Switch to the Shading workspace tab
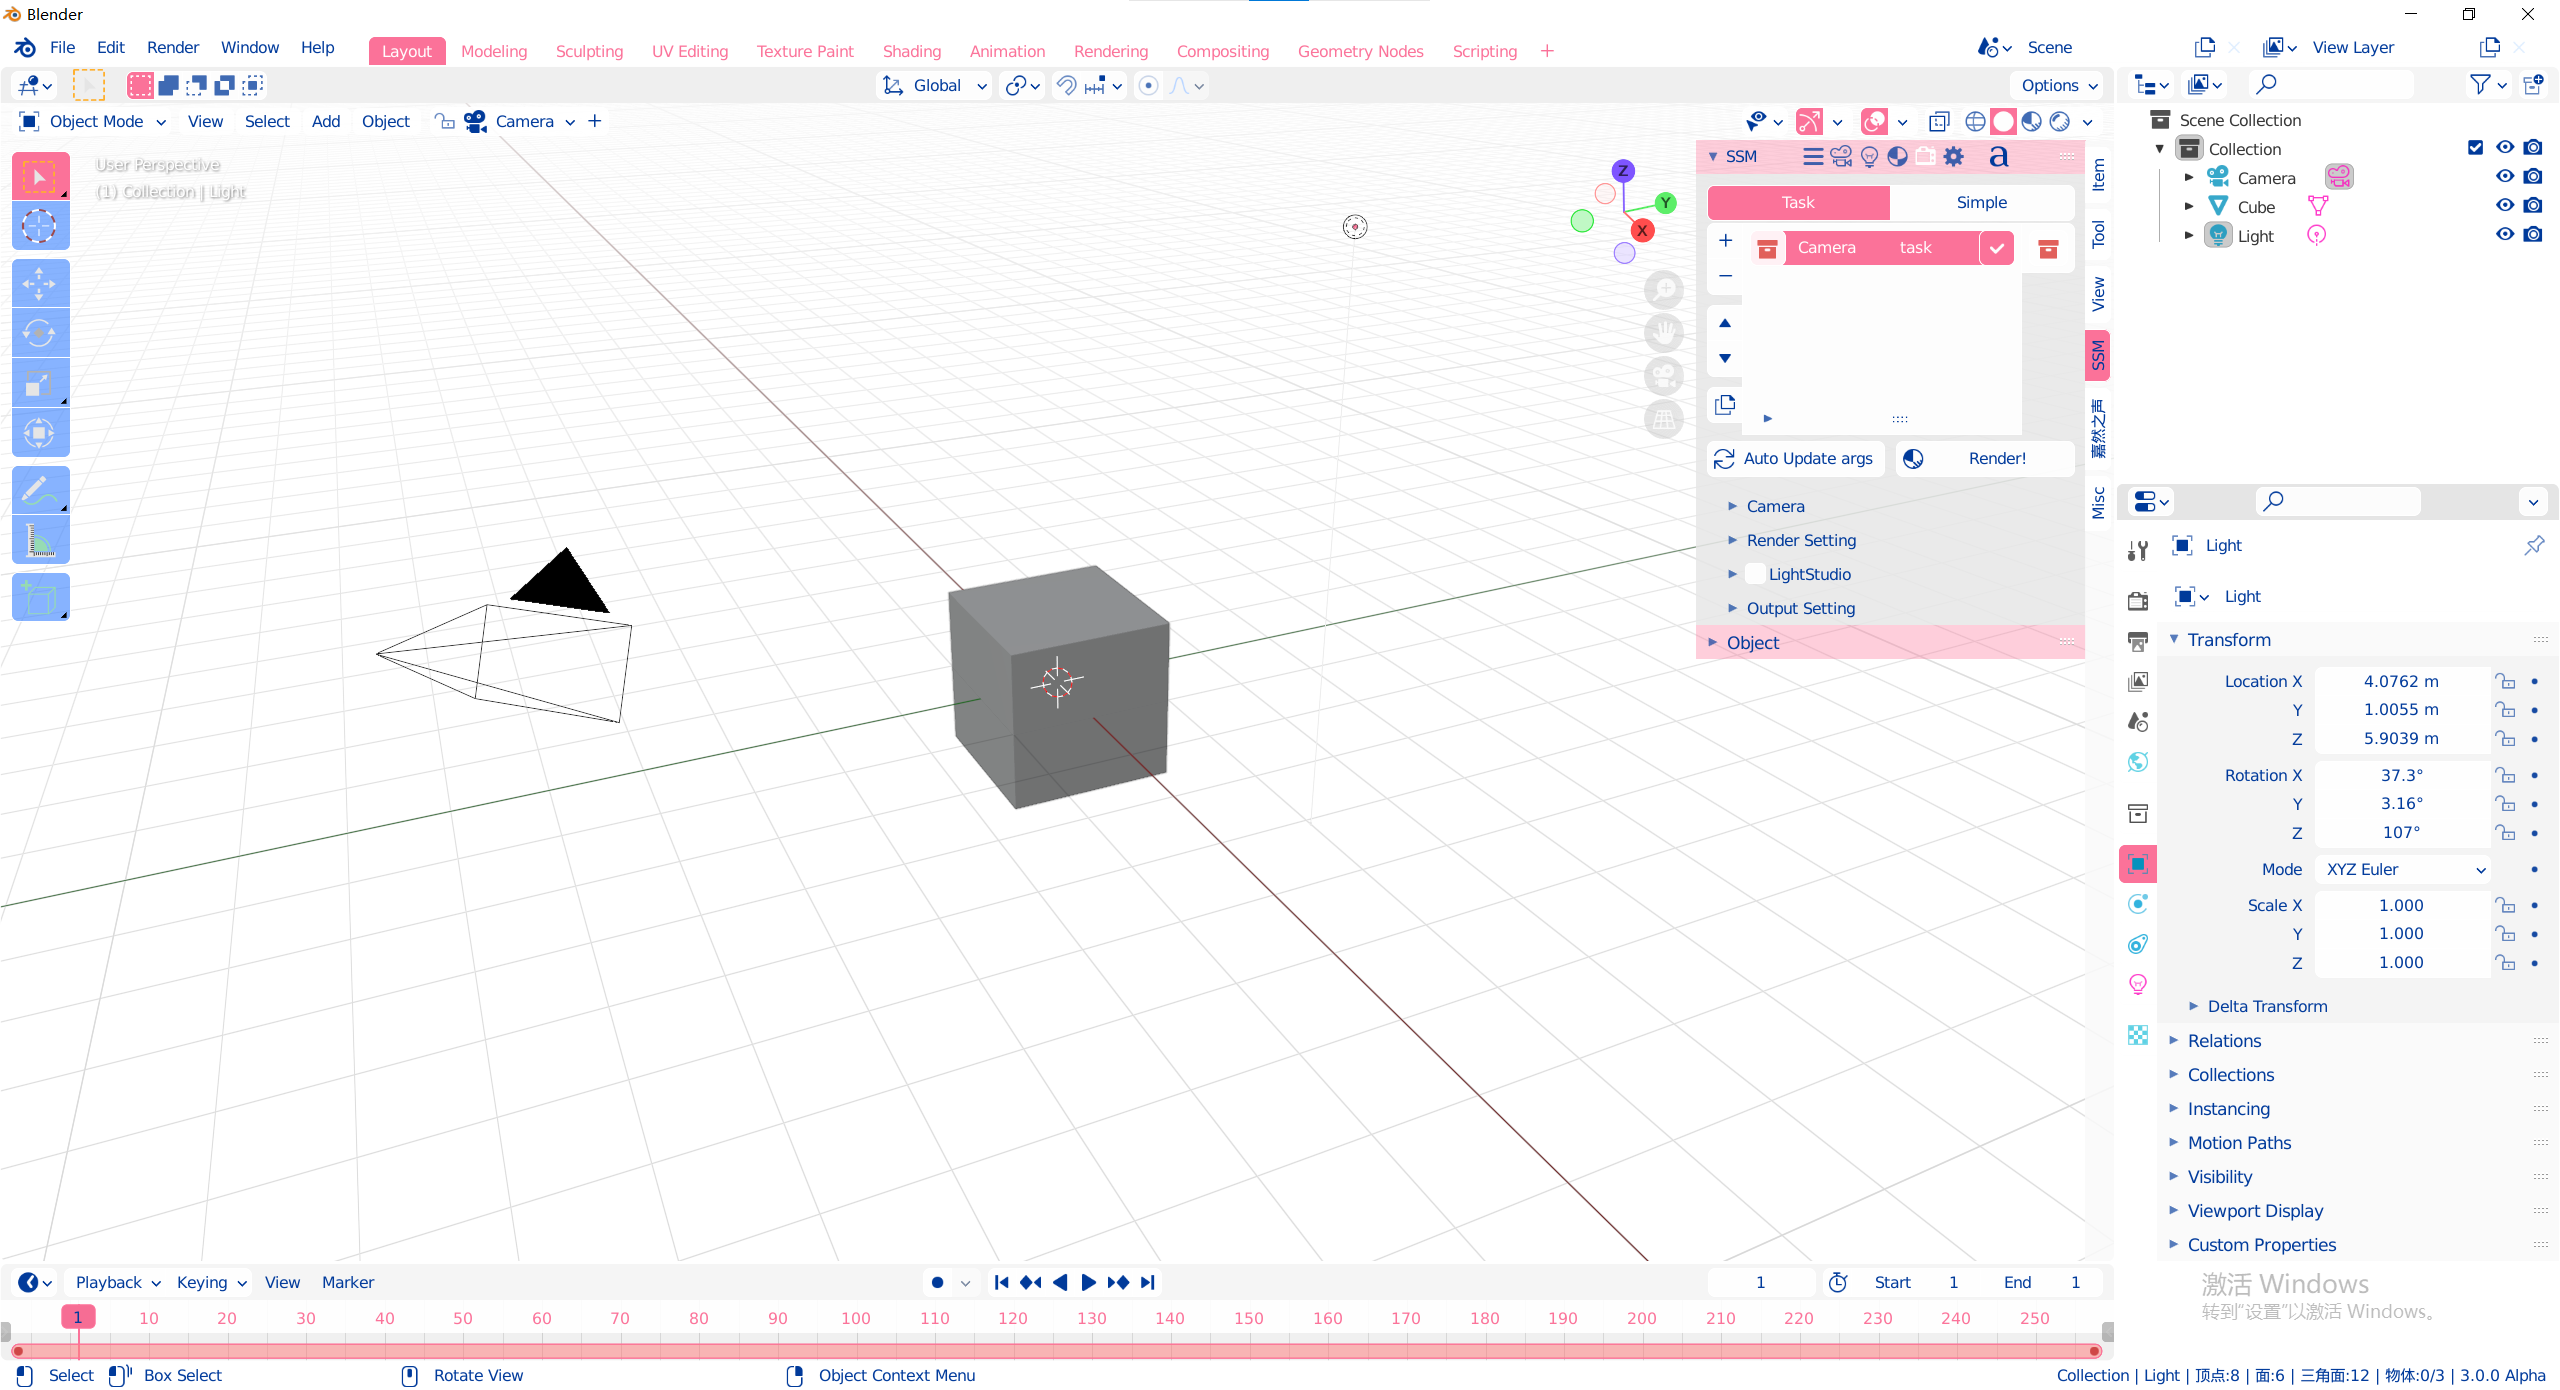The width and height of the screenshot is (2560, 1390). point(911,51)
